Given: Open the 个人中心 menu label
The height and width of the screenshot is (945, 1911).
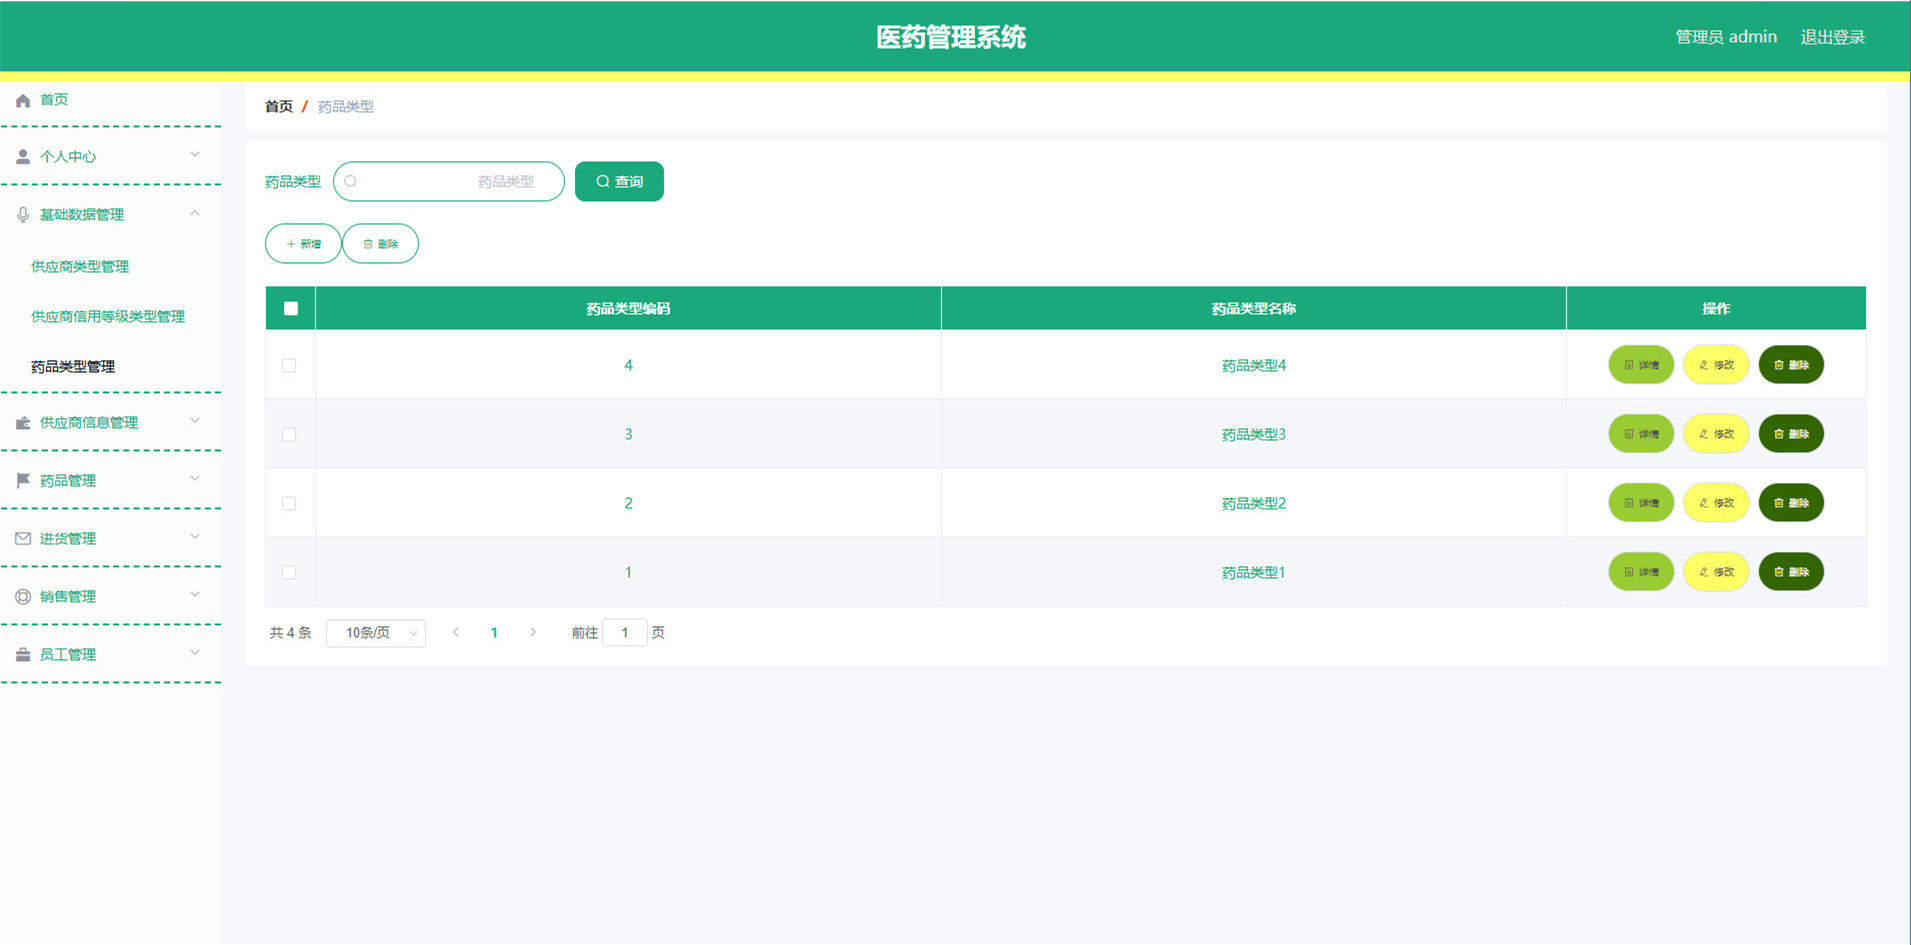Looking at the screenshot, I should [68, 157].
